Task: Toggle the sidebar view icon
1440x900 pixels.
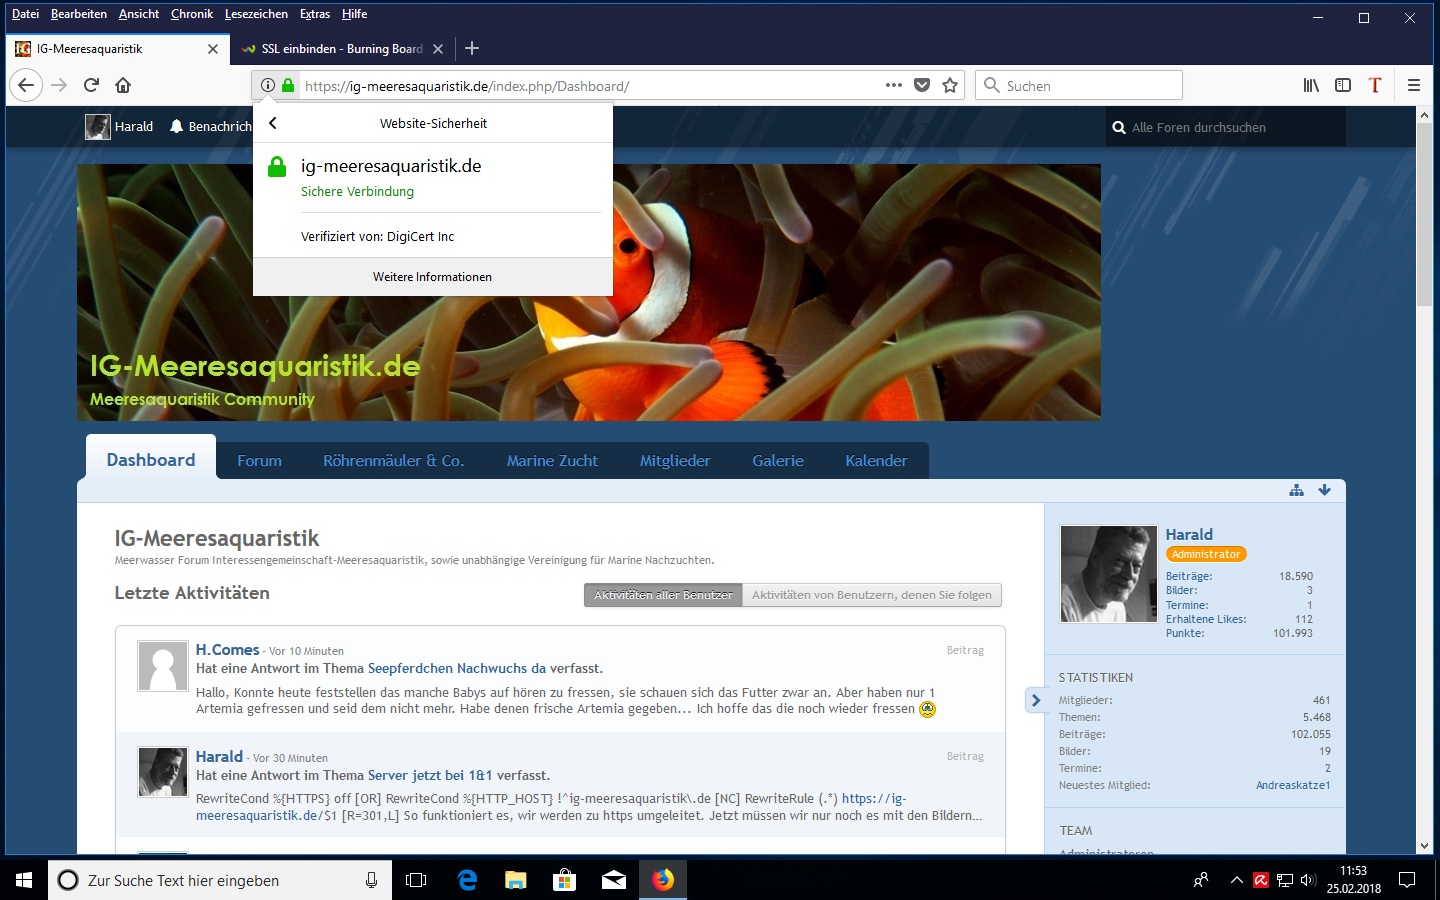Action: [x=1343, y=85]
